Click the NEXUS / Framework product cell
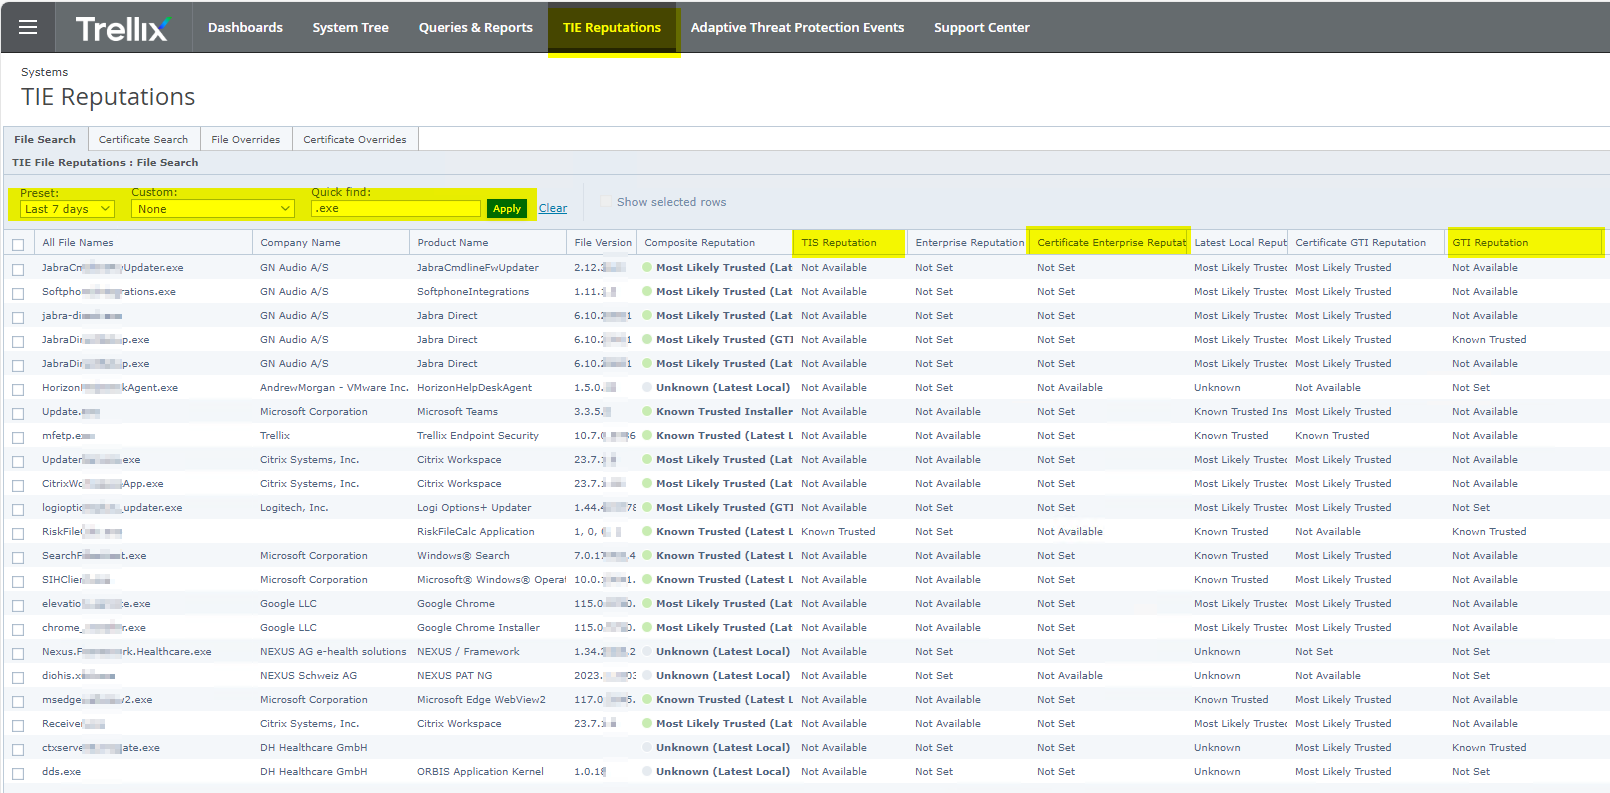Image resolution: width=1610 pixels, height=793 pixels. point(468,652)
